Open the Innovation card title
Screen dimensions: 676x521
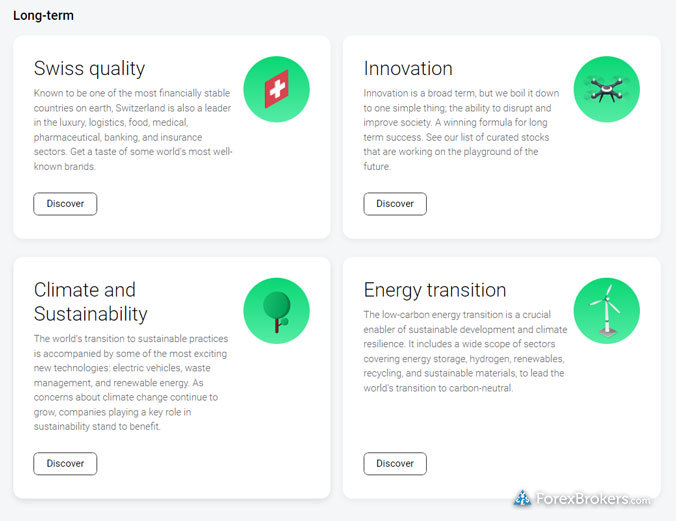coord(408,69)
